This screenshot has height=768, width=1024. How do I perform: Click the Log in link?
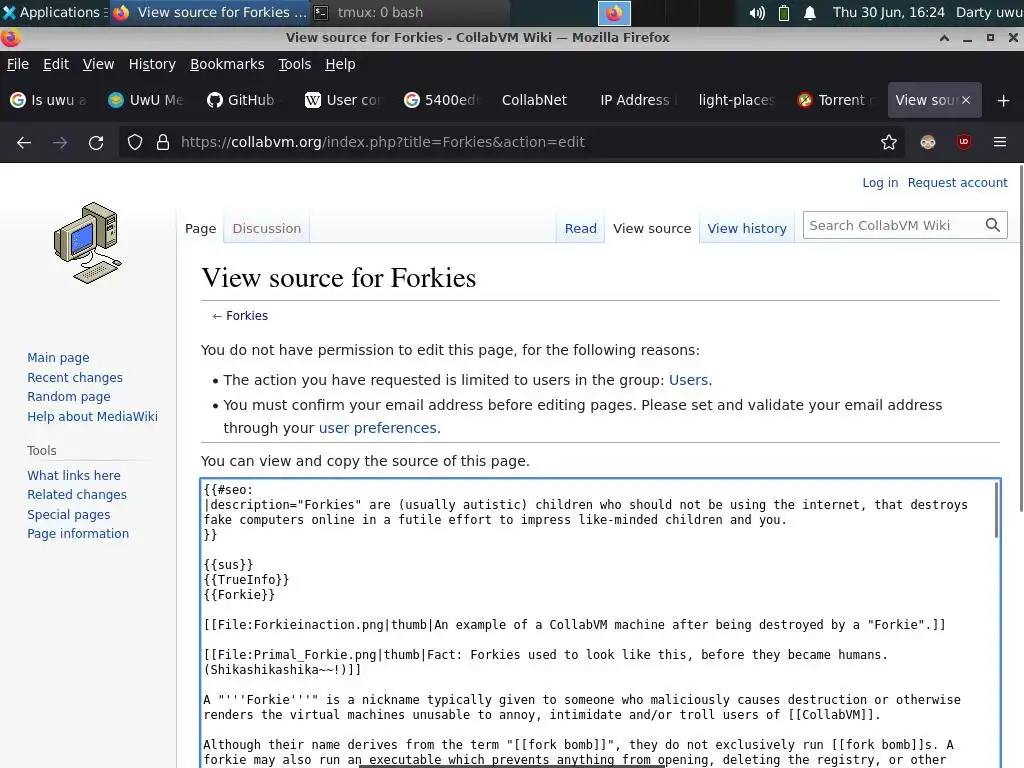[x=880, y=183]
